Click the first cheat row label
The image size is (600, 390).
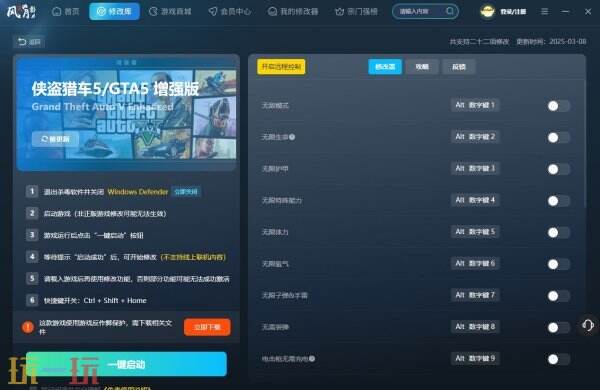tap(275, 105)
